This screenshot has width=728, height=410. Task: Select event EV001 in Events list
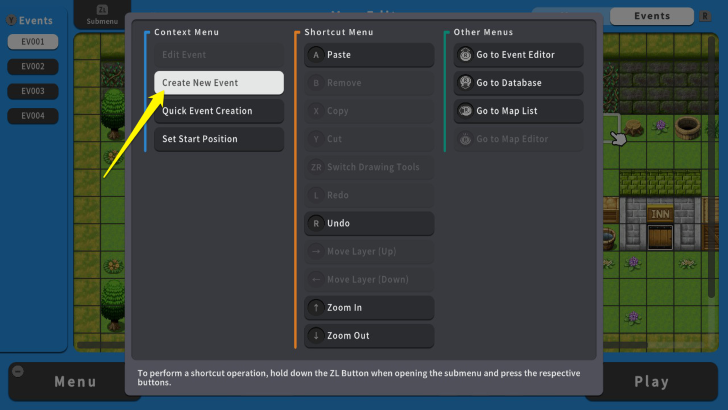click(33, 42)
